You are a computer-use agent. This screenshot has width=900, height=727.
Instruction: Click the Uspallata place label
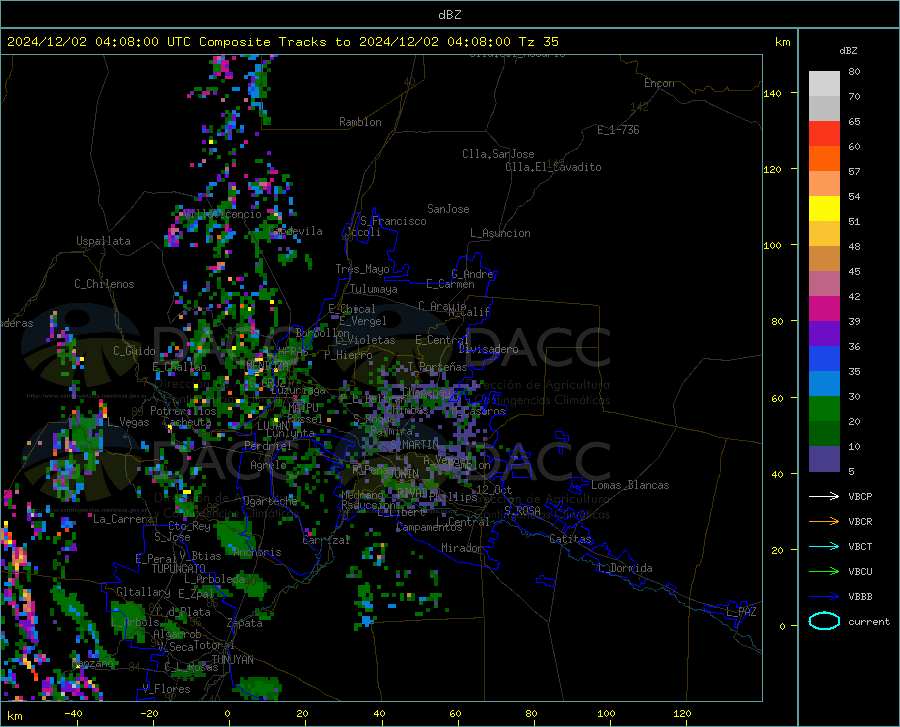click(x=103, y=241)
